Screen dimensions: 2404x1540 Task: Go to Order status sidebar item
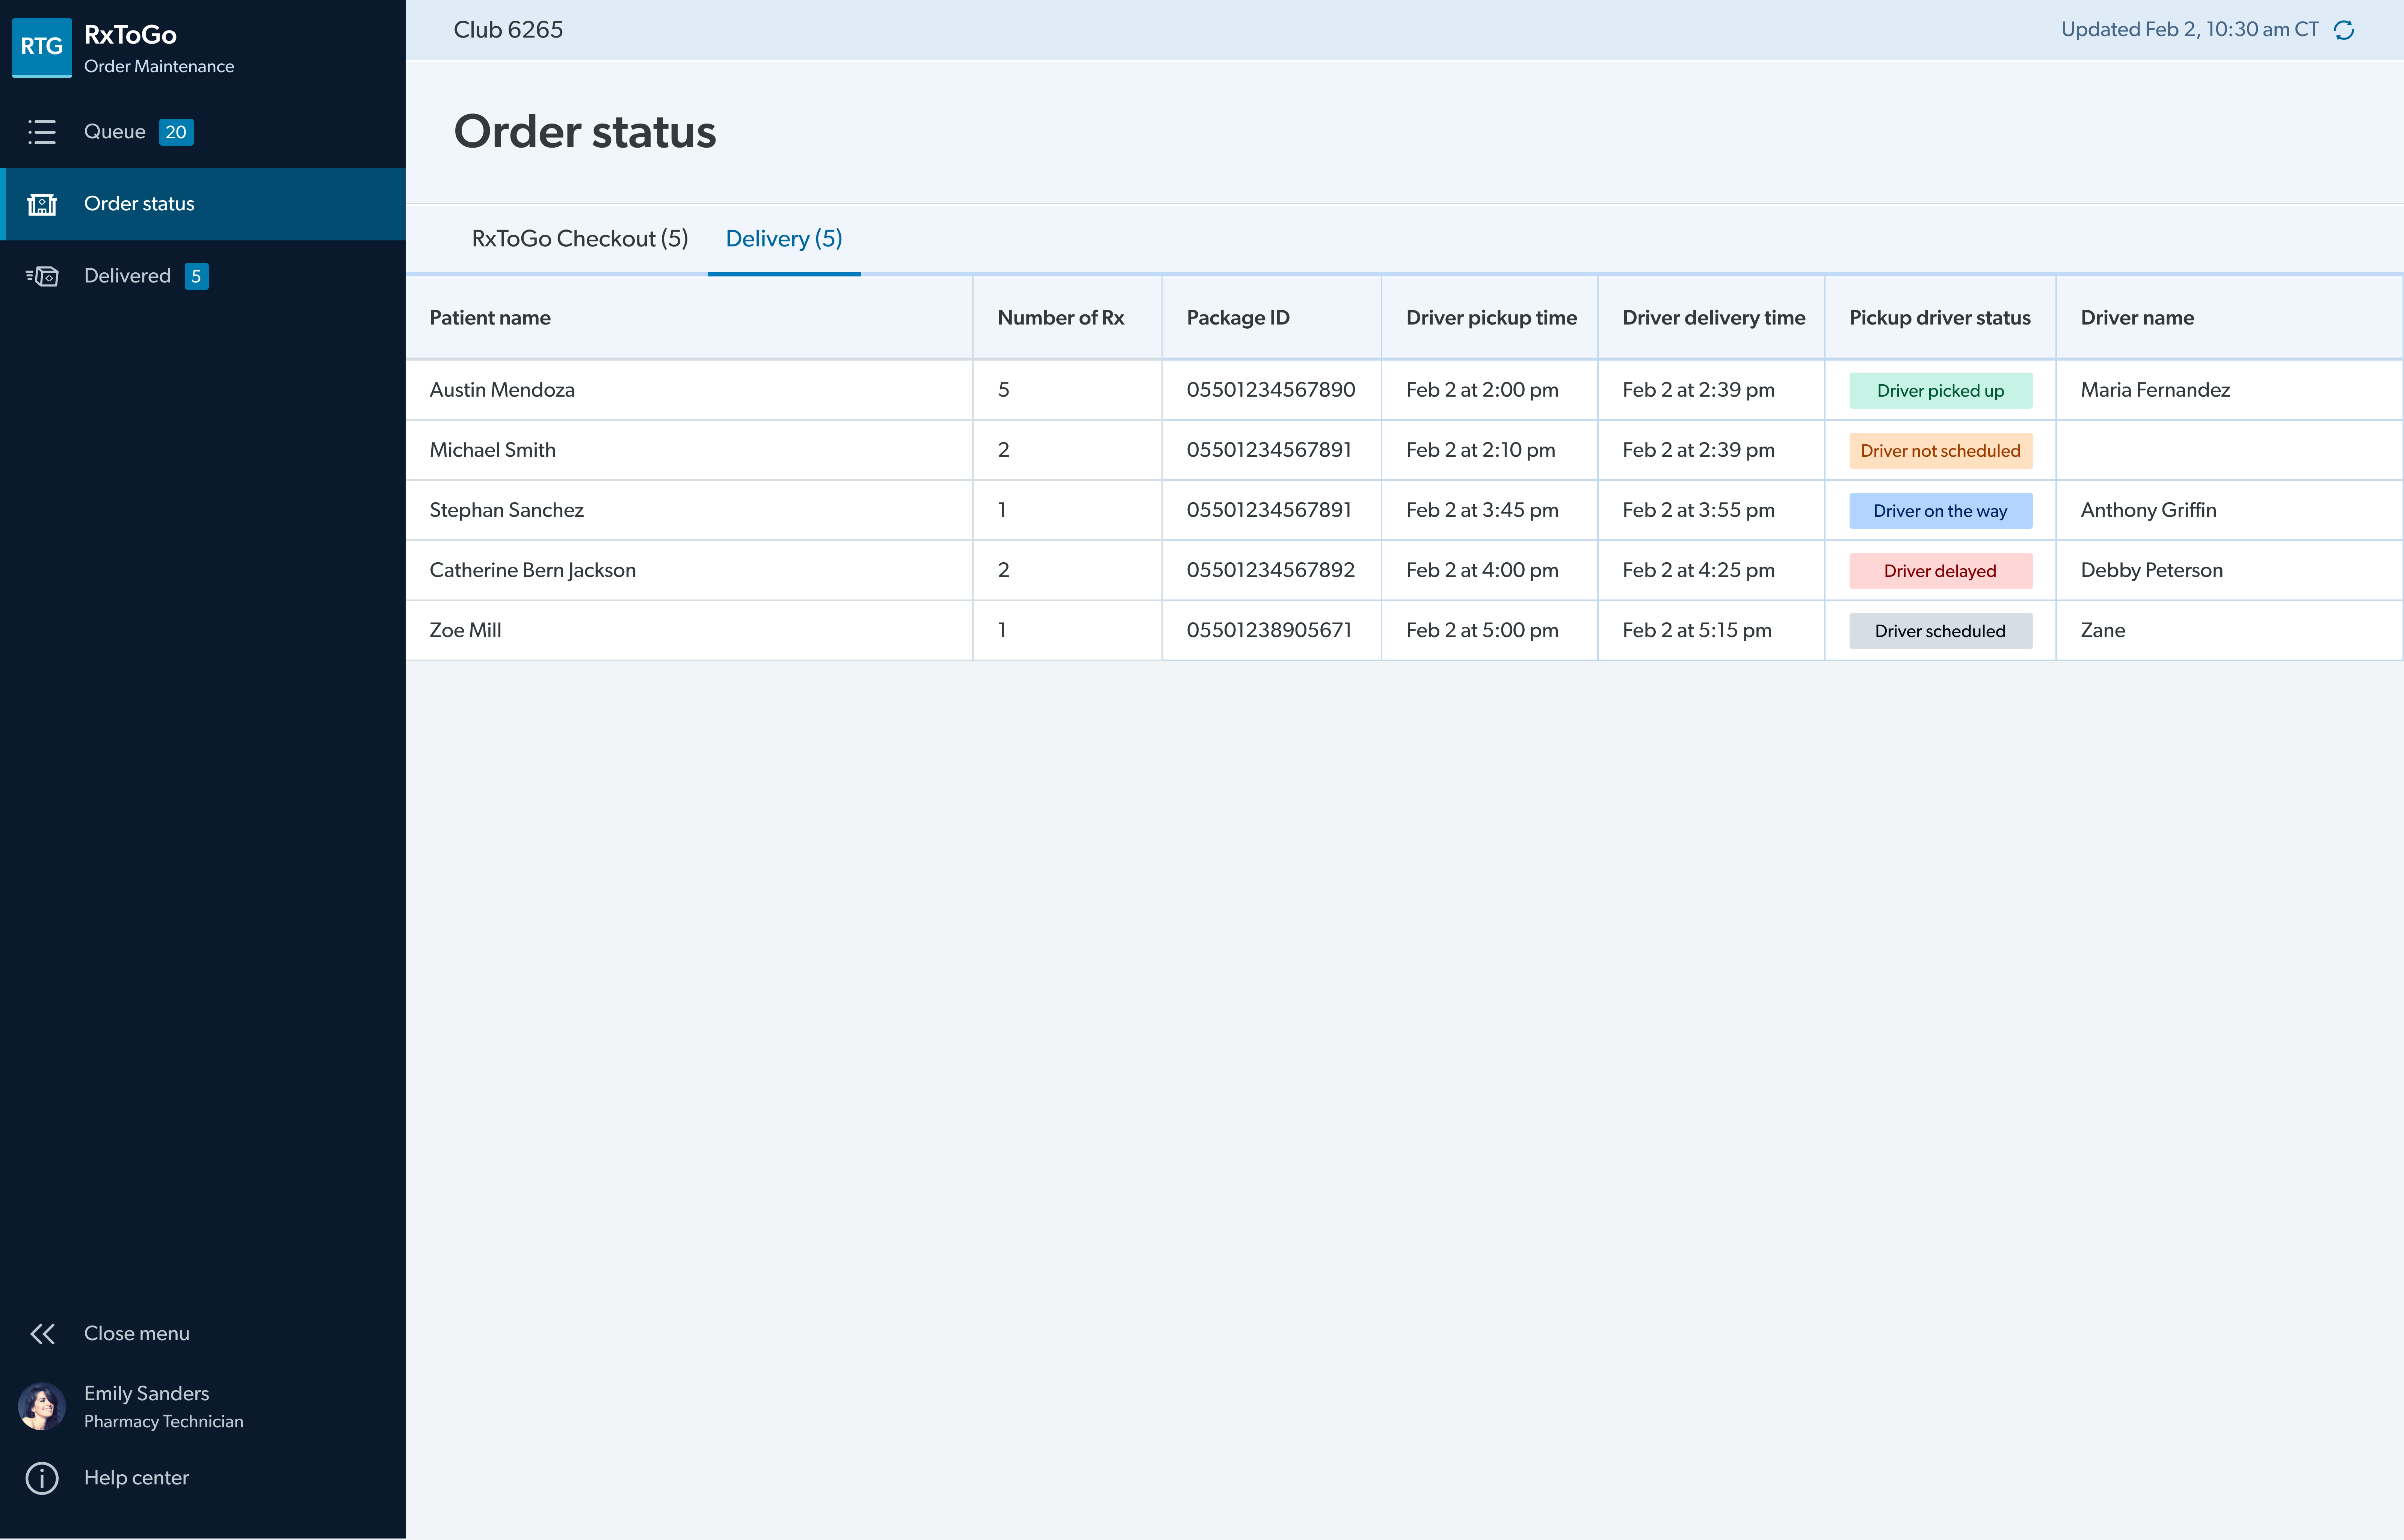203,204
